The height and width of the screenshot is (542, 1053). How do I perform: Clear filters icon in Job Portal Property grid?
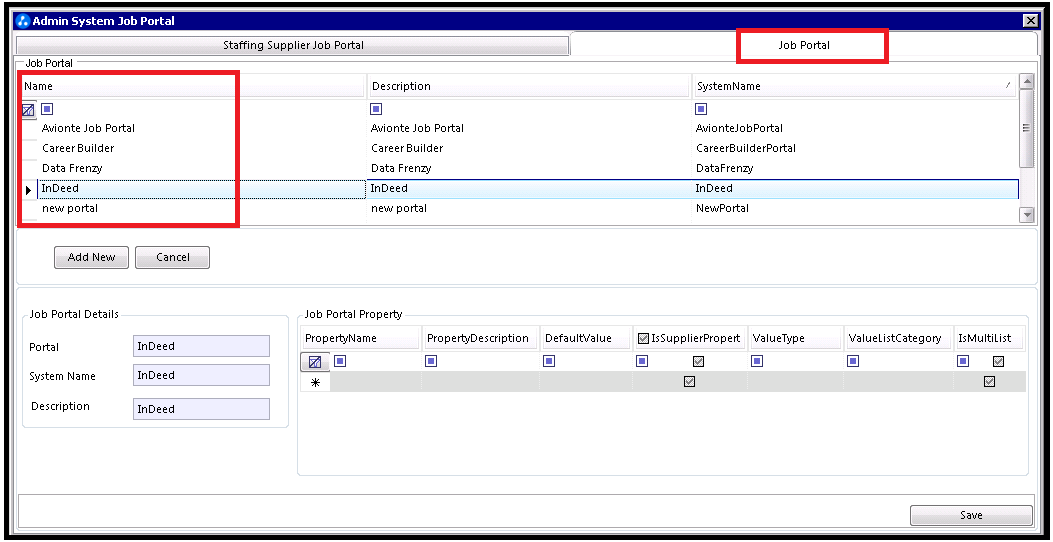(x=315, y=362)
